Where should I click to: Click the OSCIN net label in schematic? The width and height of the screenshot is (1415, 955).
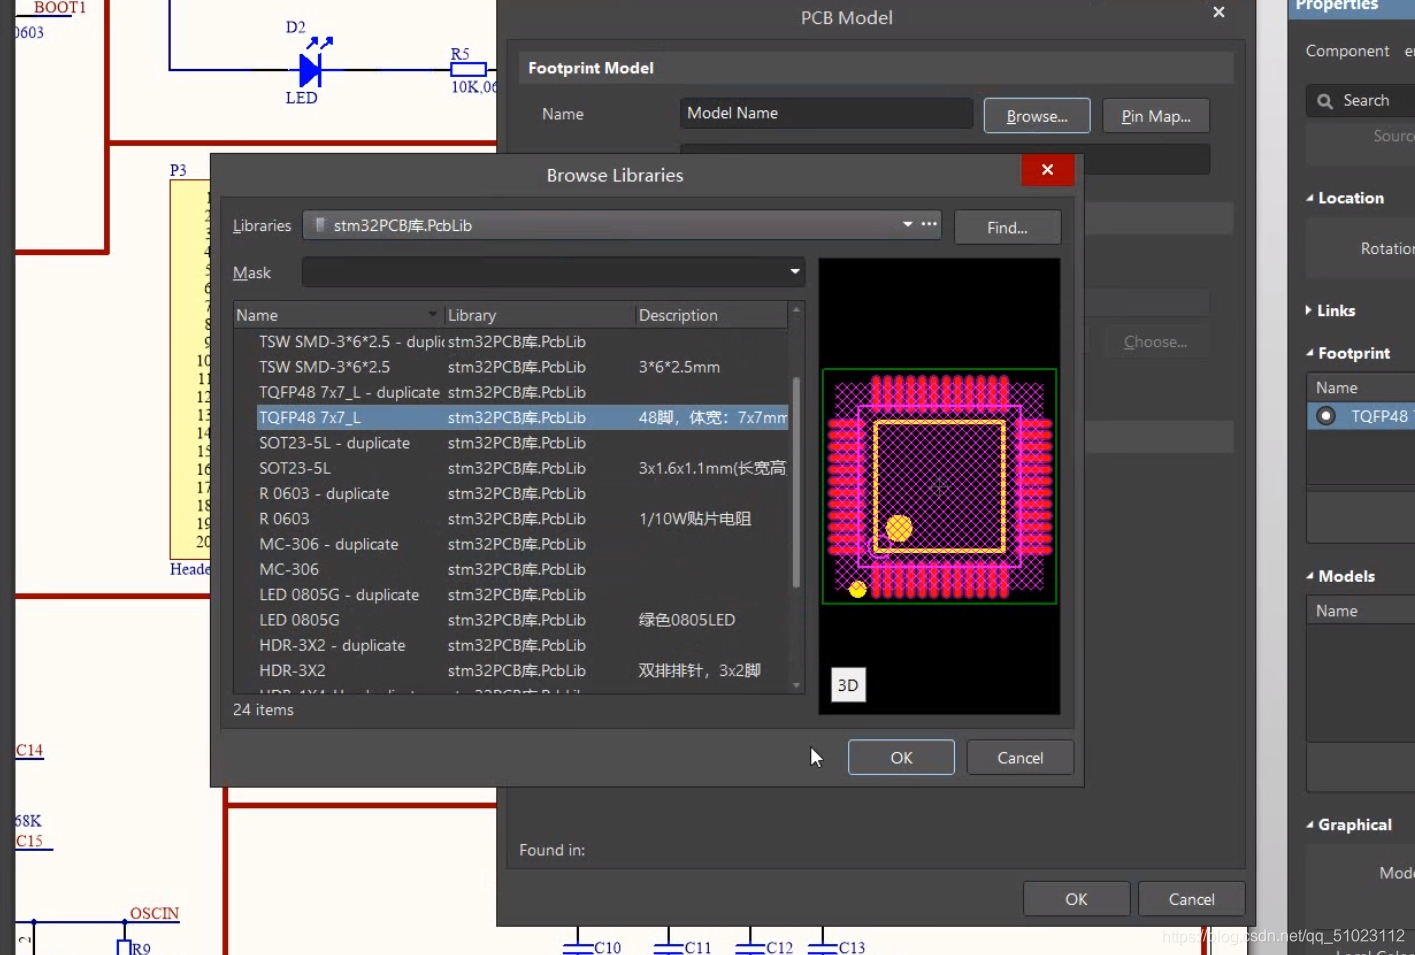(x=154, y=913)
